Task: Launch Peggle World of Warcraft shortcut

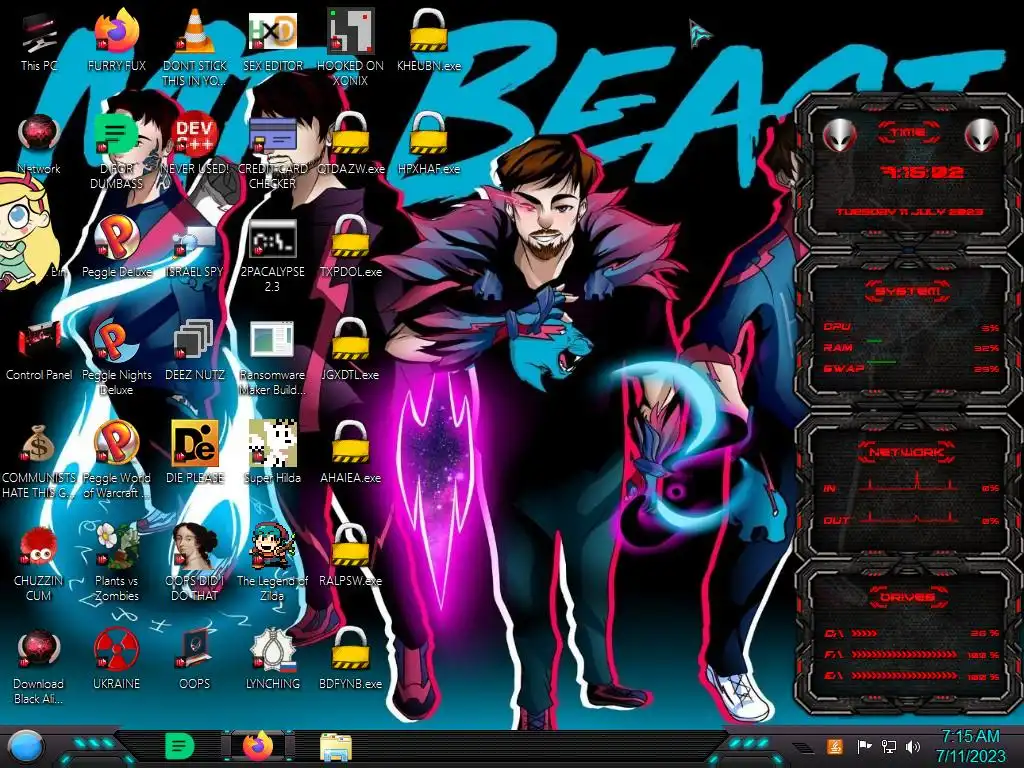Action: click(x=116, y=460)
